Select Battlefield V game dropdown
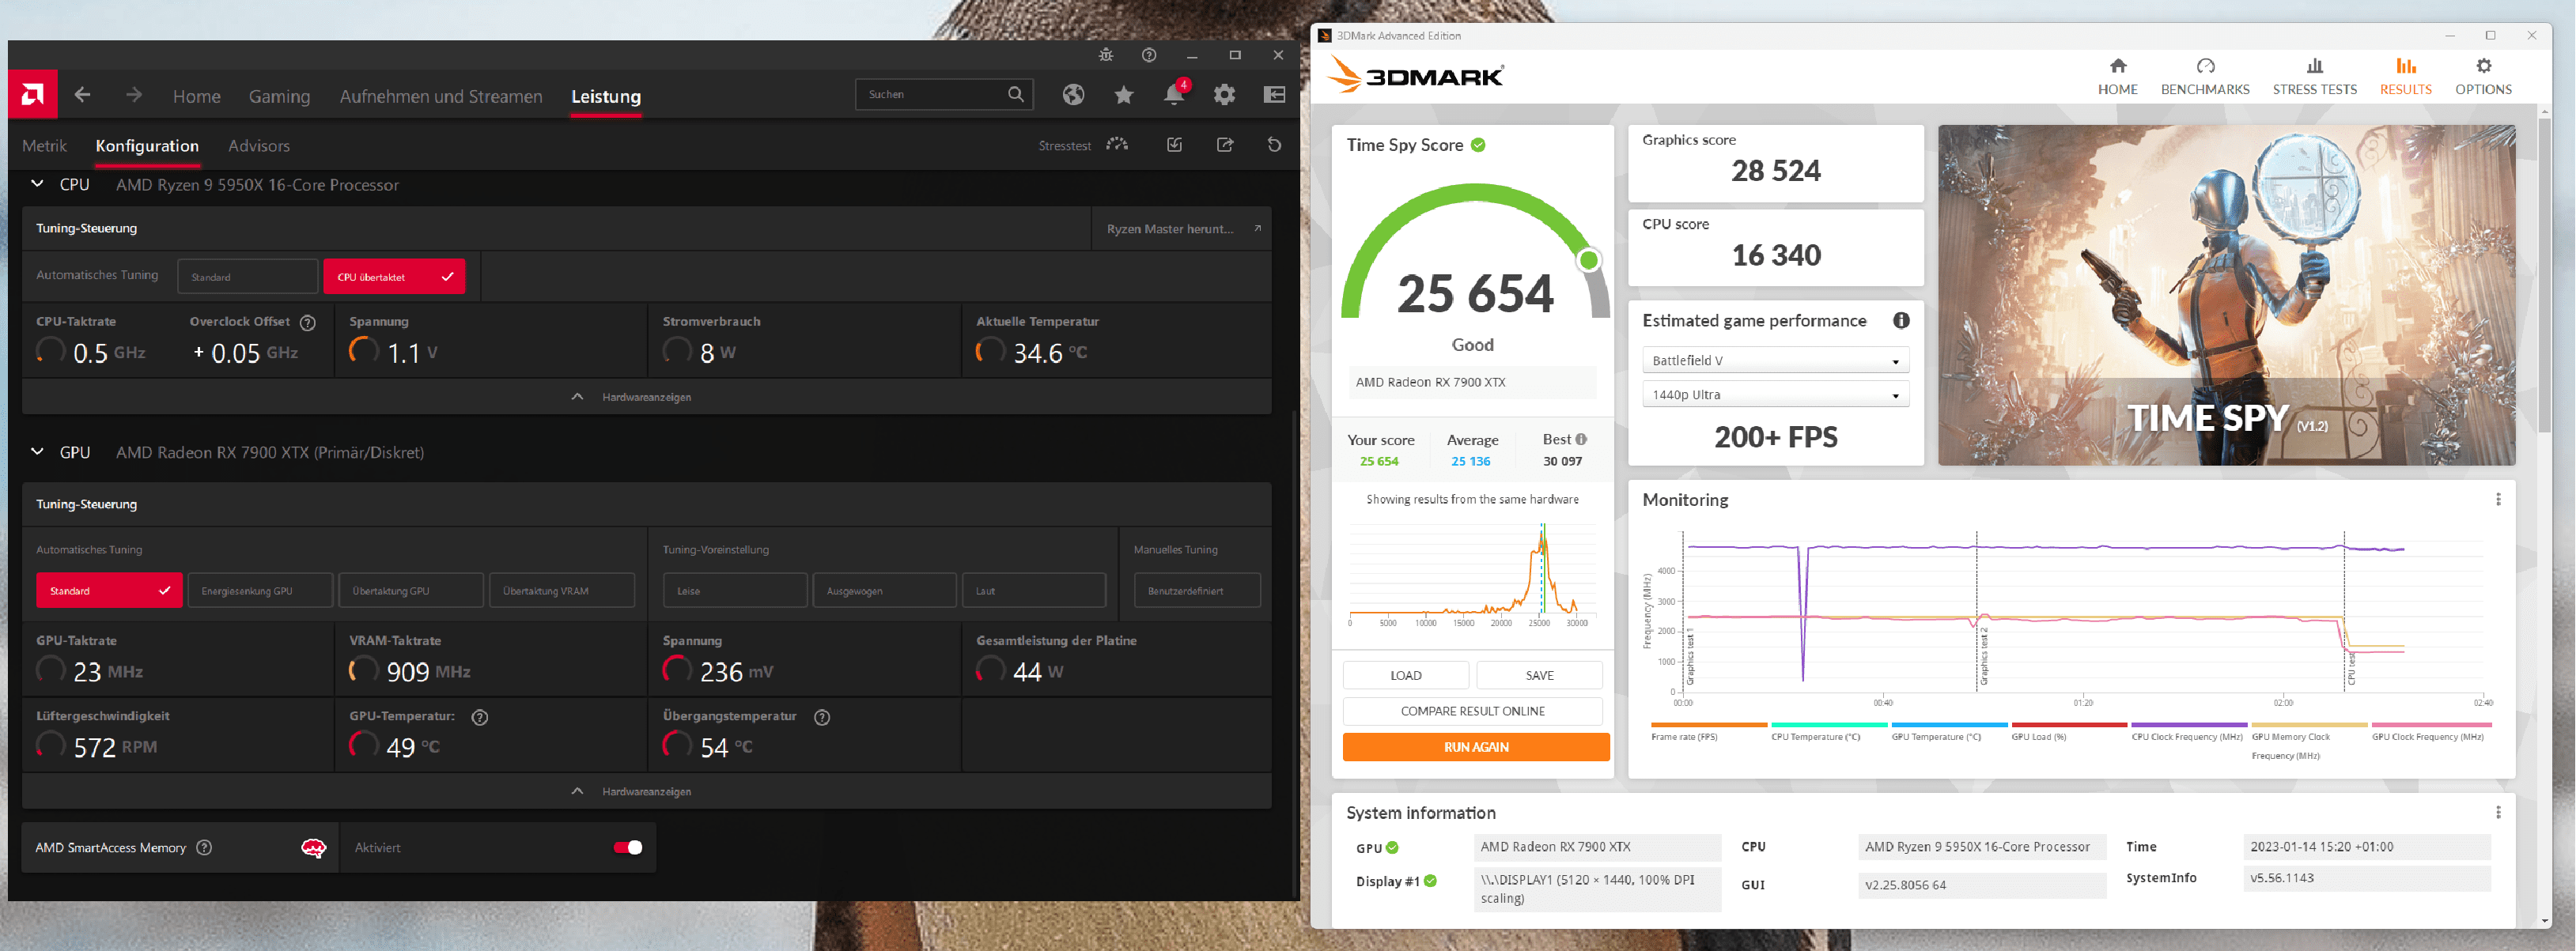Viewport: 2576px width, 951px height. pyautogui.click(x=1772, y=360)
